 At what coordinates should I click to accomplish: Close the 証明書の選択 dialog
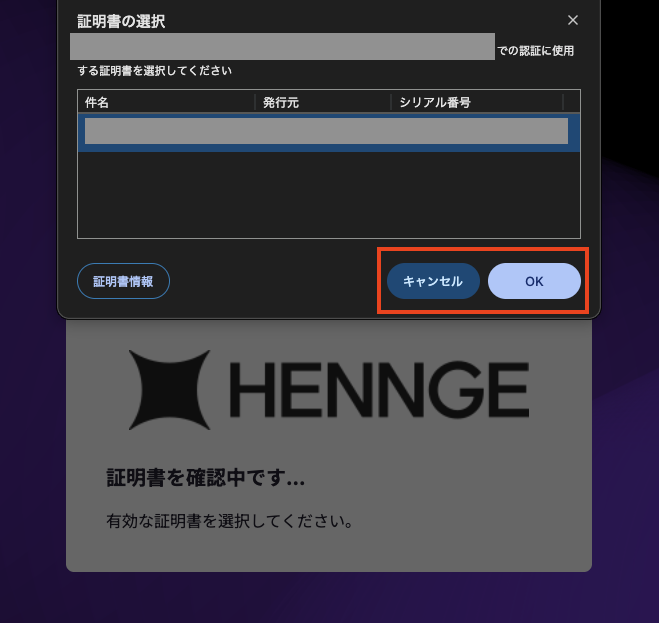point(573,20)
